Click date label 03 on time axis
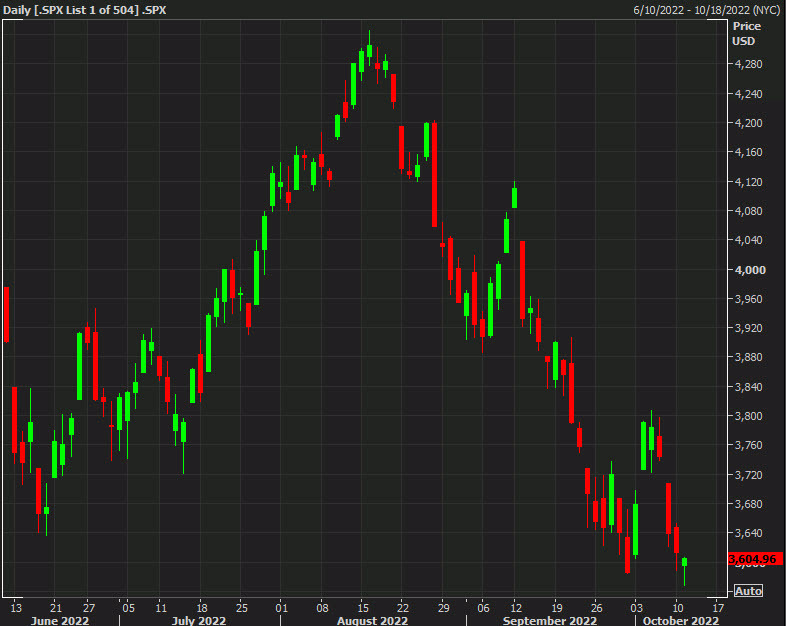Image resolution: width=786 pixels, height=626 pixels. click(636, 608)
